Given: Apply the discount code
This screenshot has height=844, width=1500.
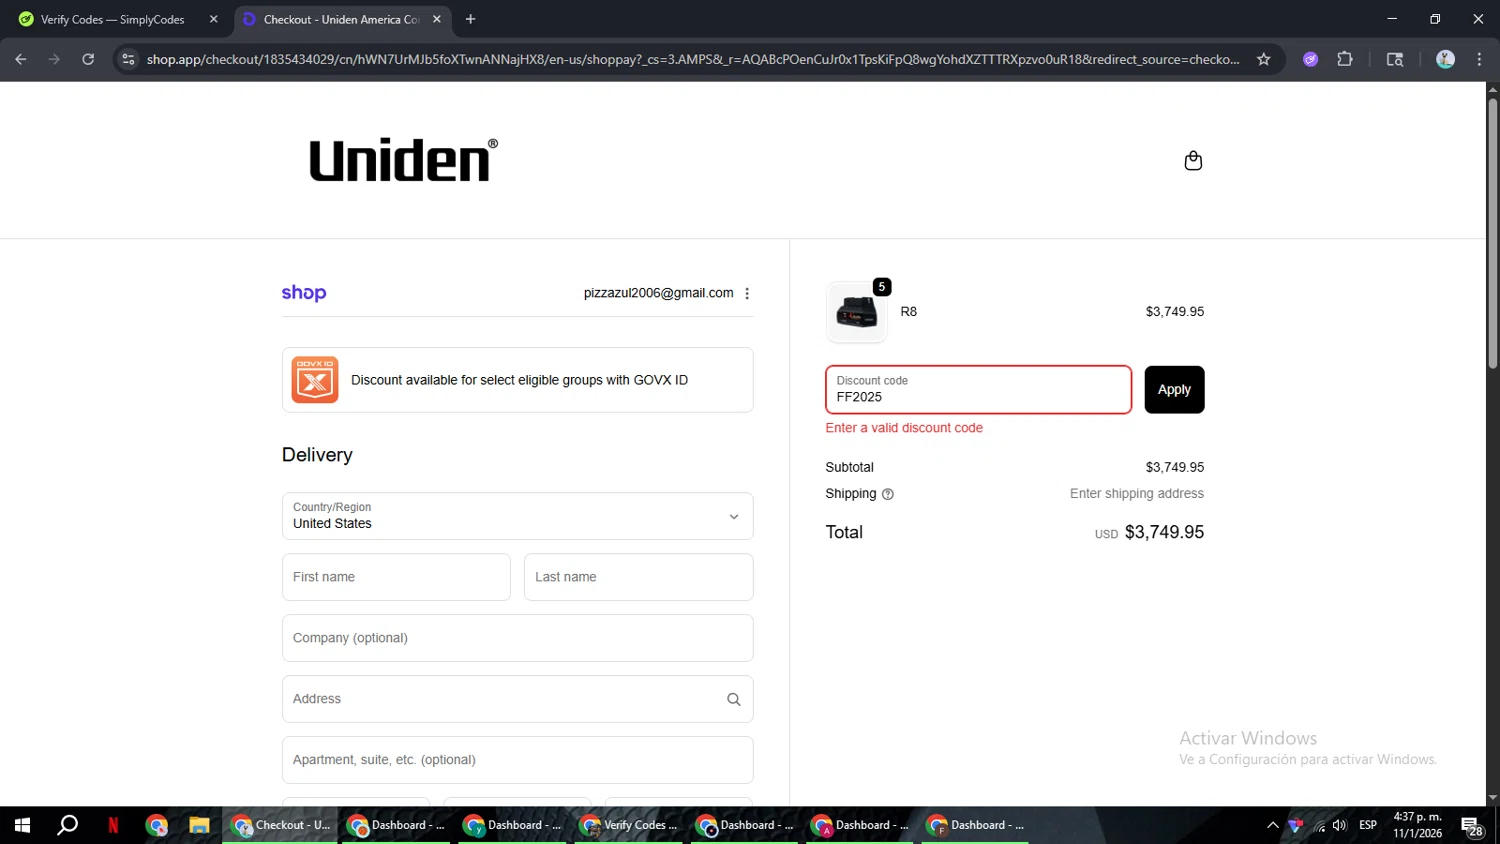Looking at the screenshot, I should (x=1174, y=390).
